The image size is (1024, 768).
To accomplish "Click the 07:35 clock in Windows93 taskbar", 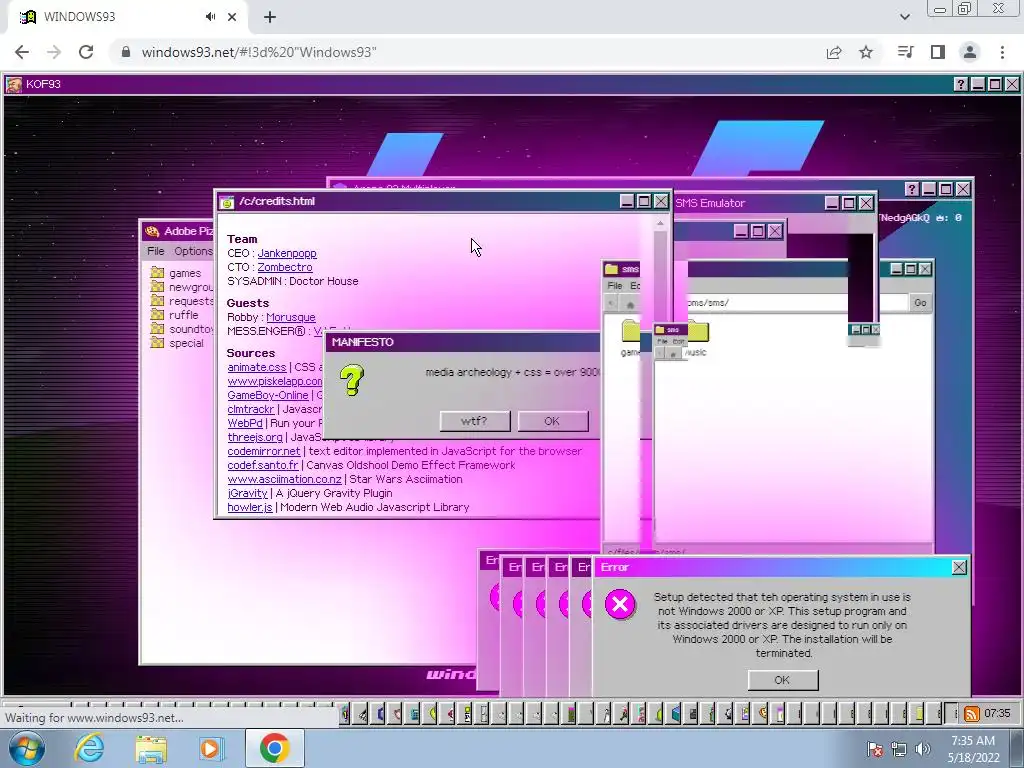I will tap(997, 713).
